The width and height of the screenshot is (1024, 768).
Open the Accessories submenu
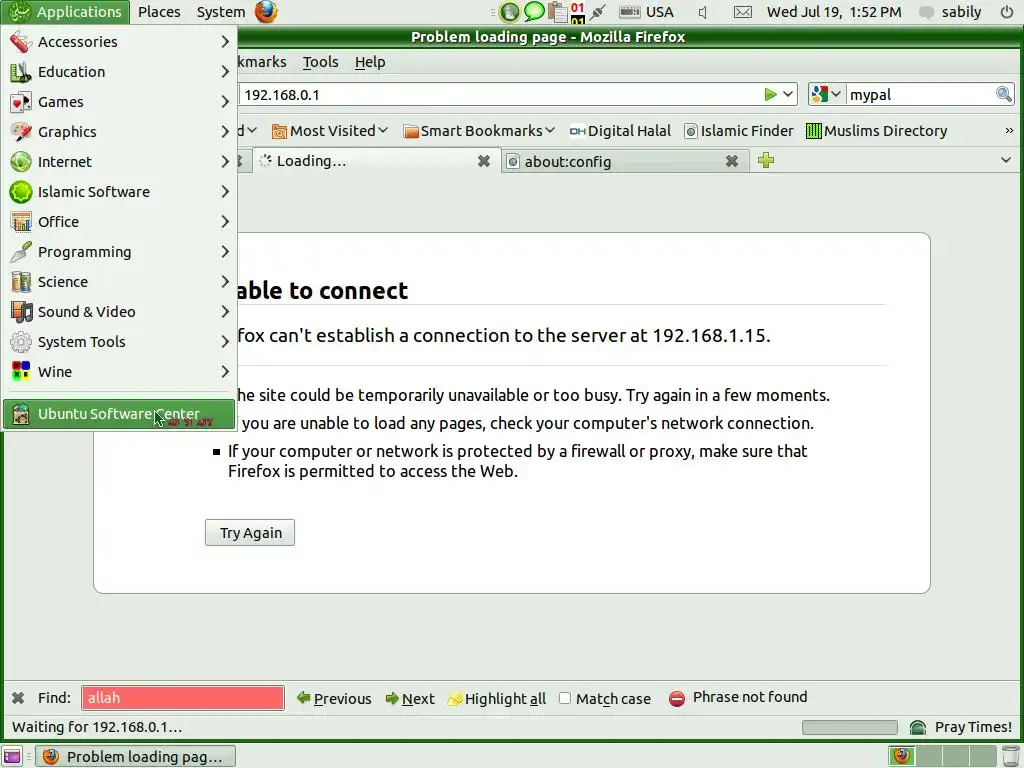119,42
